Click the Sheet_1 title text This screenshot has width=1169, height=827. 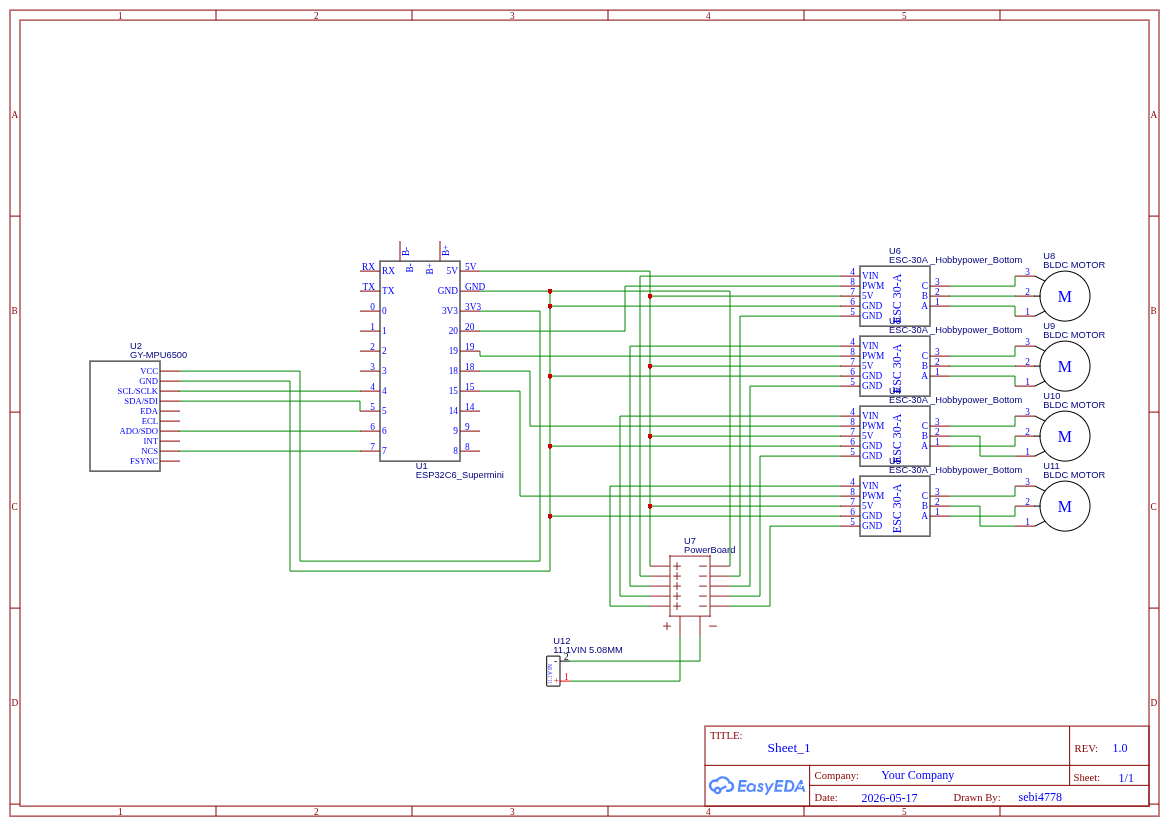788,748
